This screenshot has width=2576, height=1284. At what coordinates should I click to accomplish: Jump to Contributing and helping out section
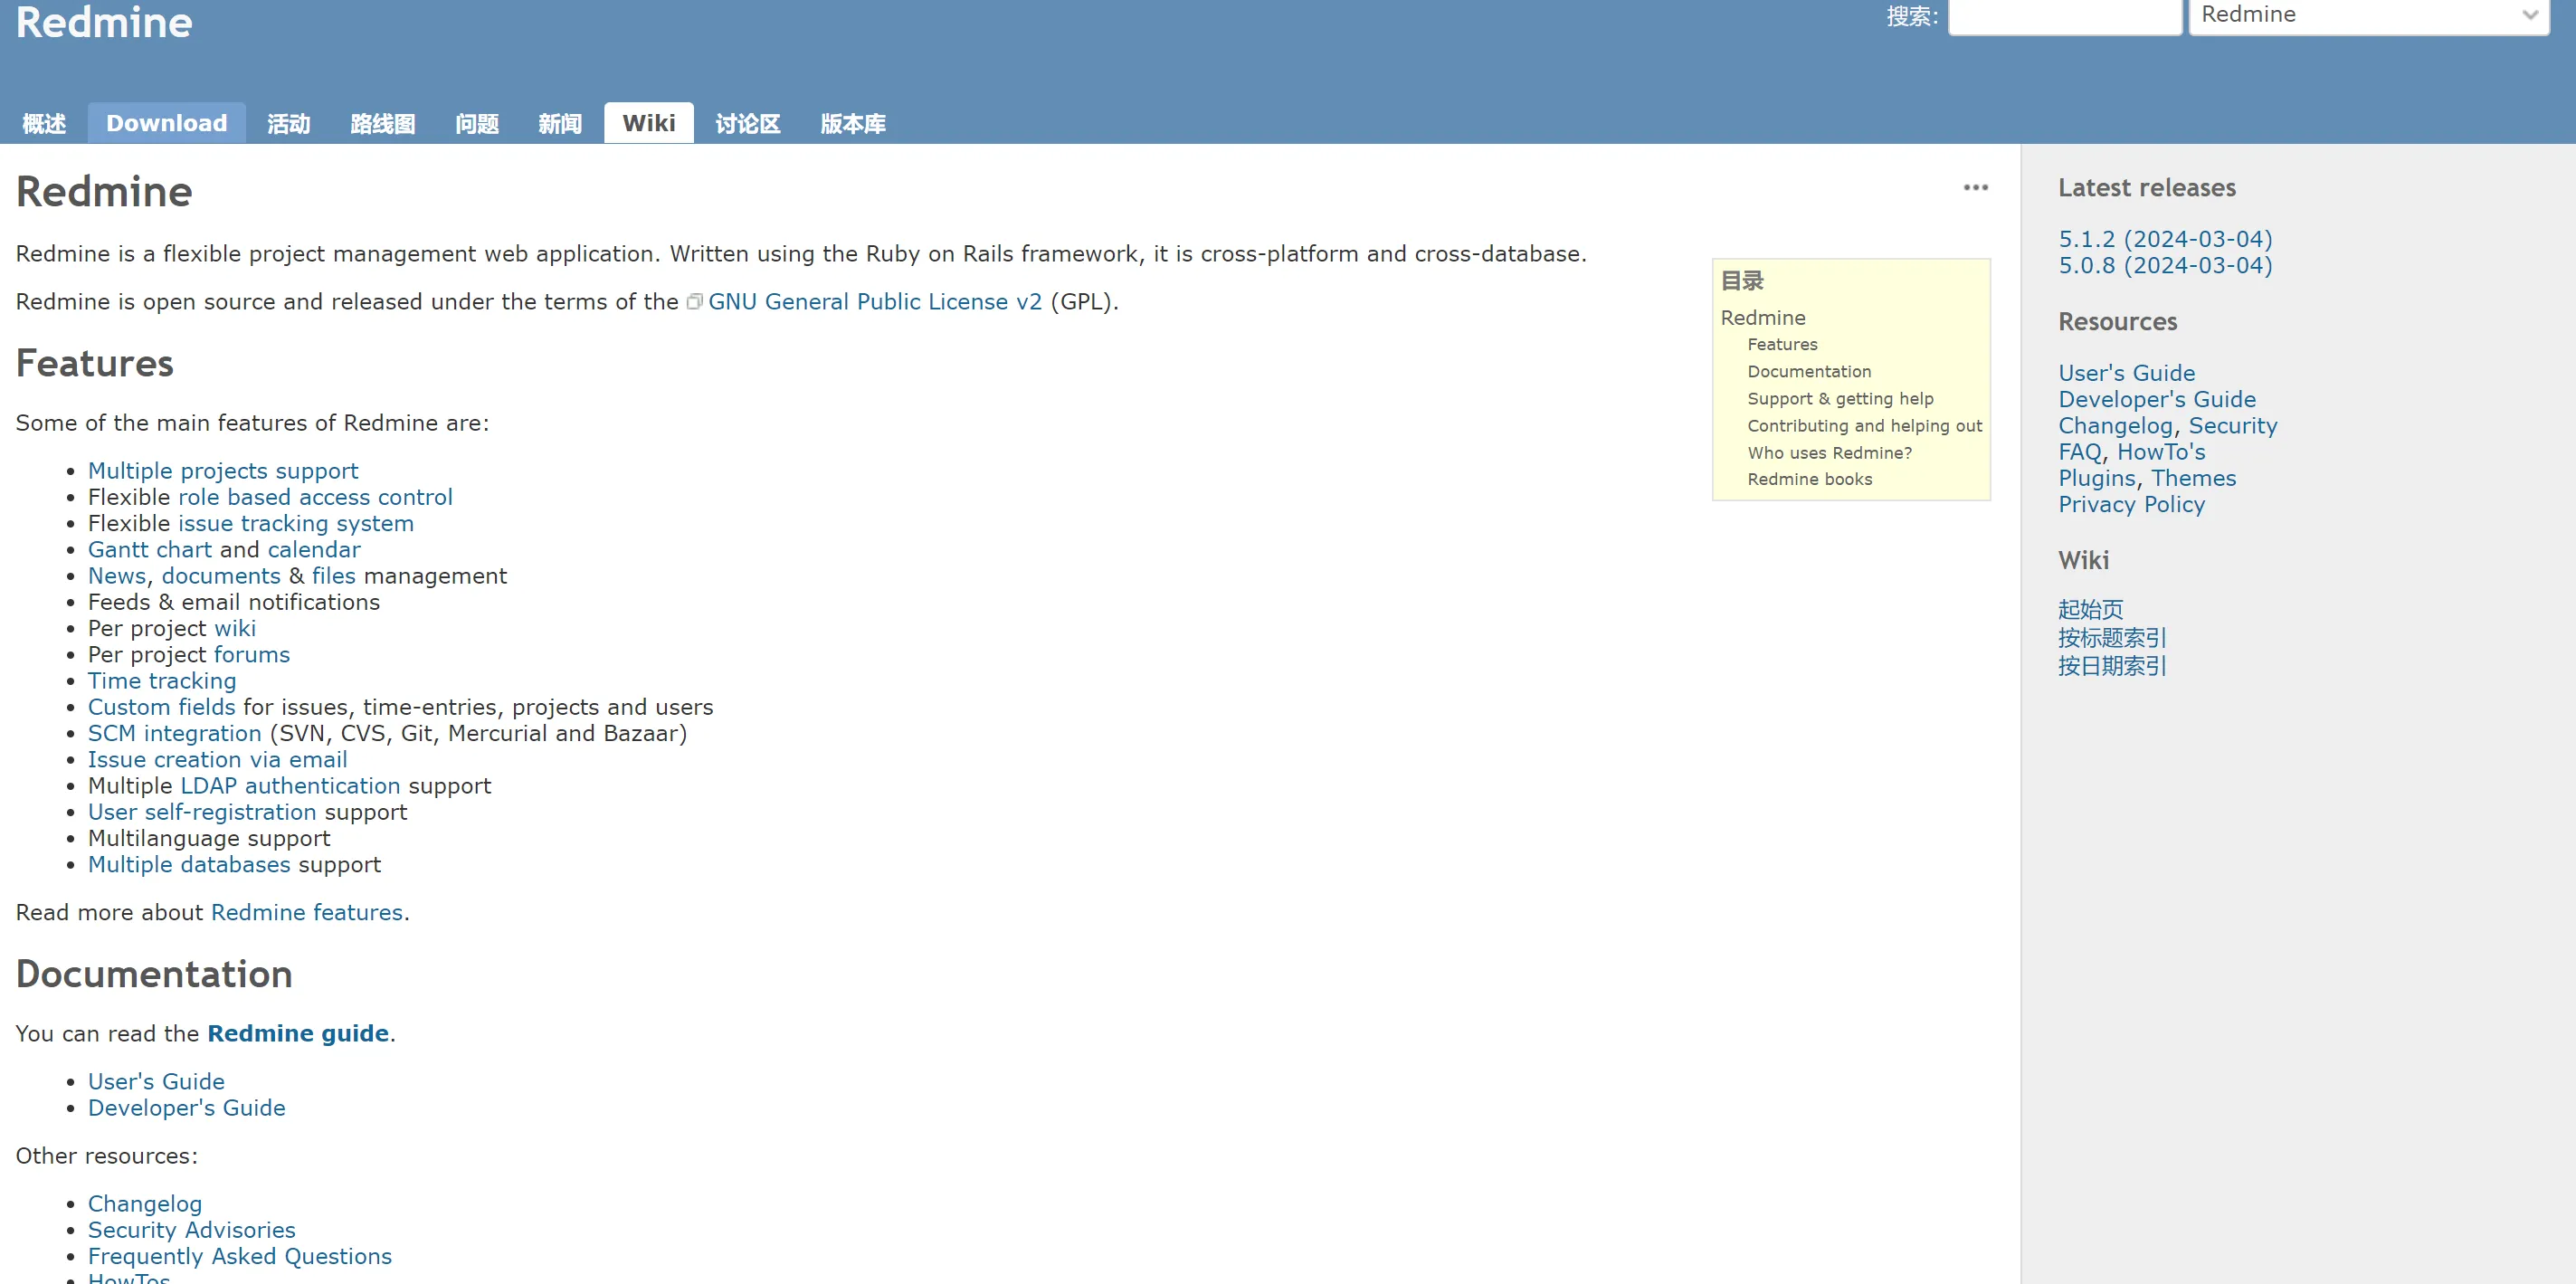[1864, 425]
